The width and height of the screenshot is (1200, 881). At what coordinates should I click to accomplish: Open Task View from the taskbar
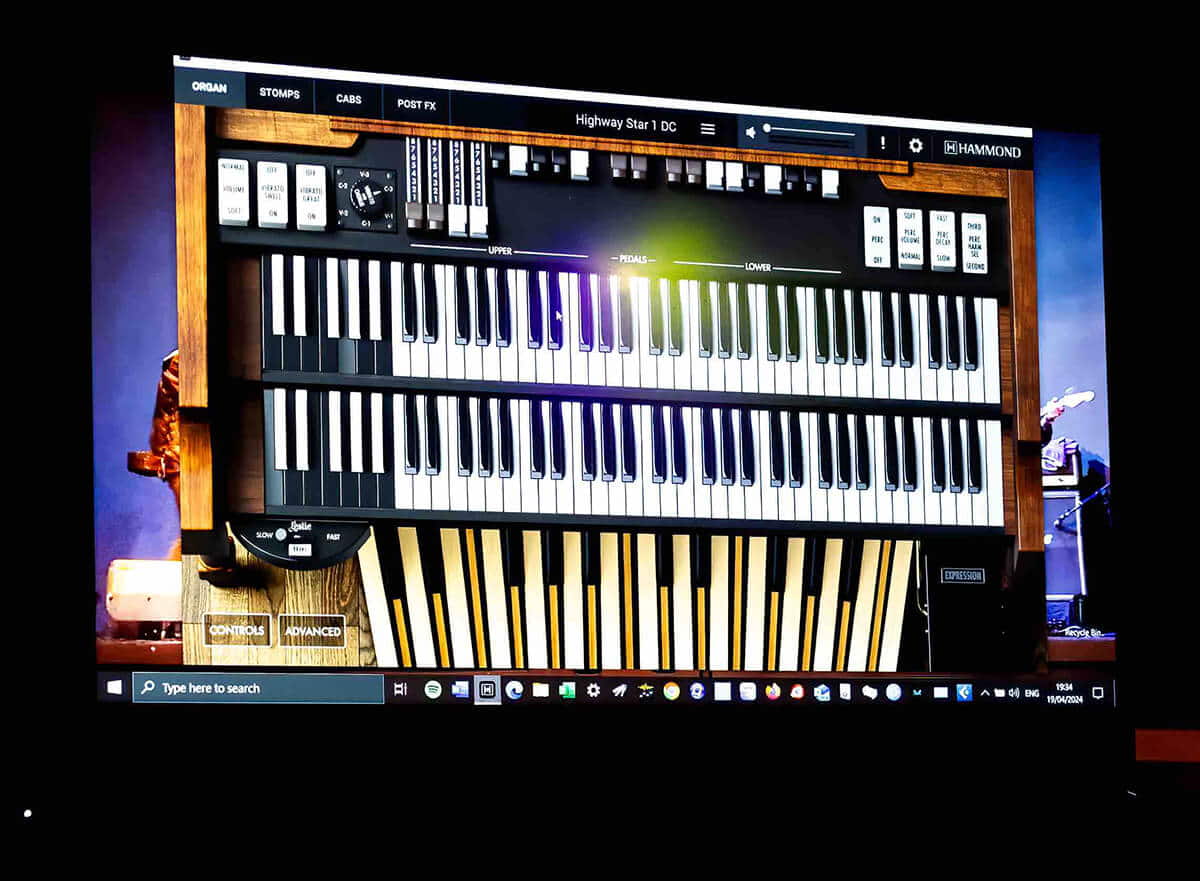[x=400, y=689]
